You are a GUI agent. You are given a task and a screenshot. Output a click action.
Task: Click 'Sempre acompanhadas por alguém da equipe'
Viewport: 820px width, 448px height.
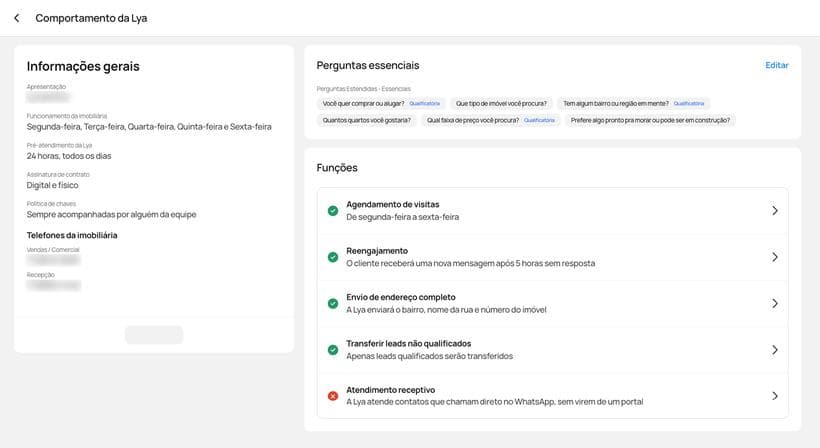click(111, 214)
